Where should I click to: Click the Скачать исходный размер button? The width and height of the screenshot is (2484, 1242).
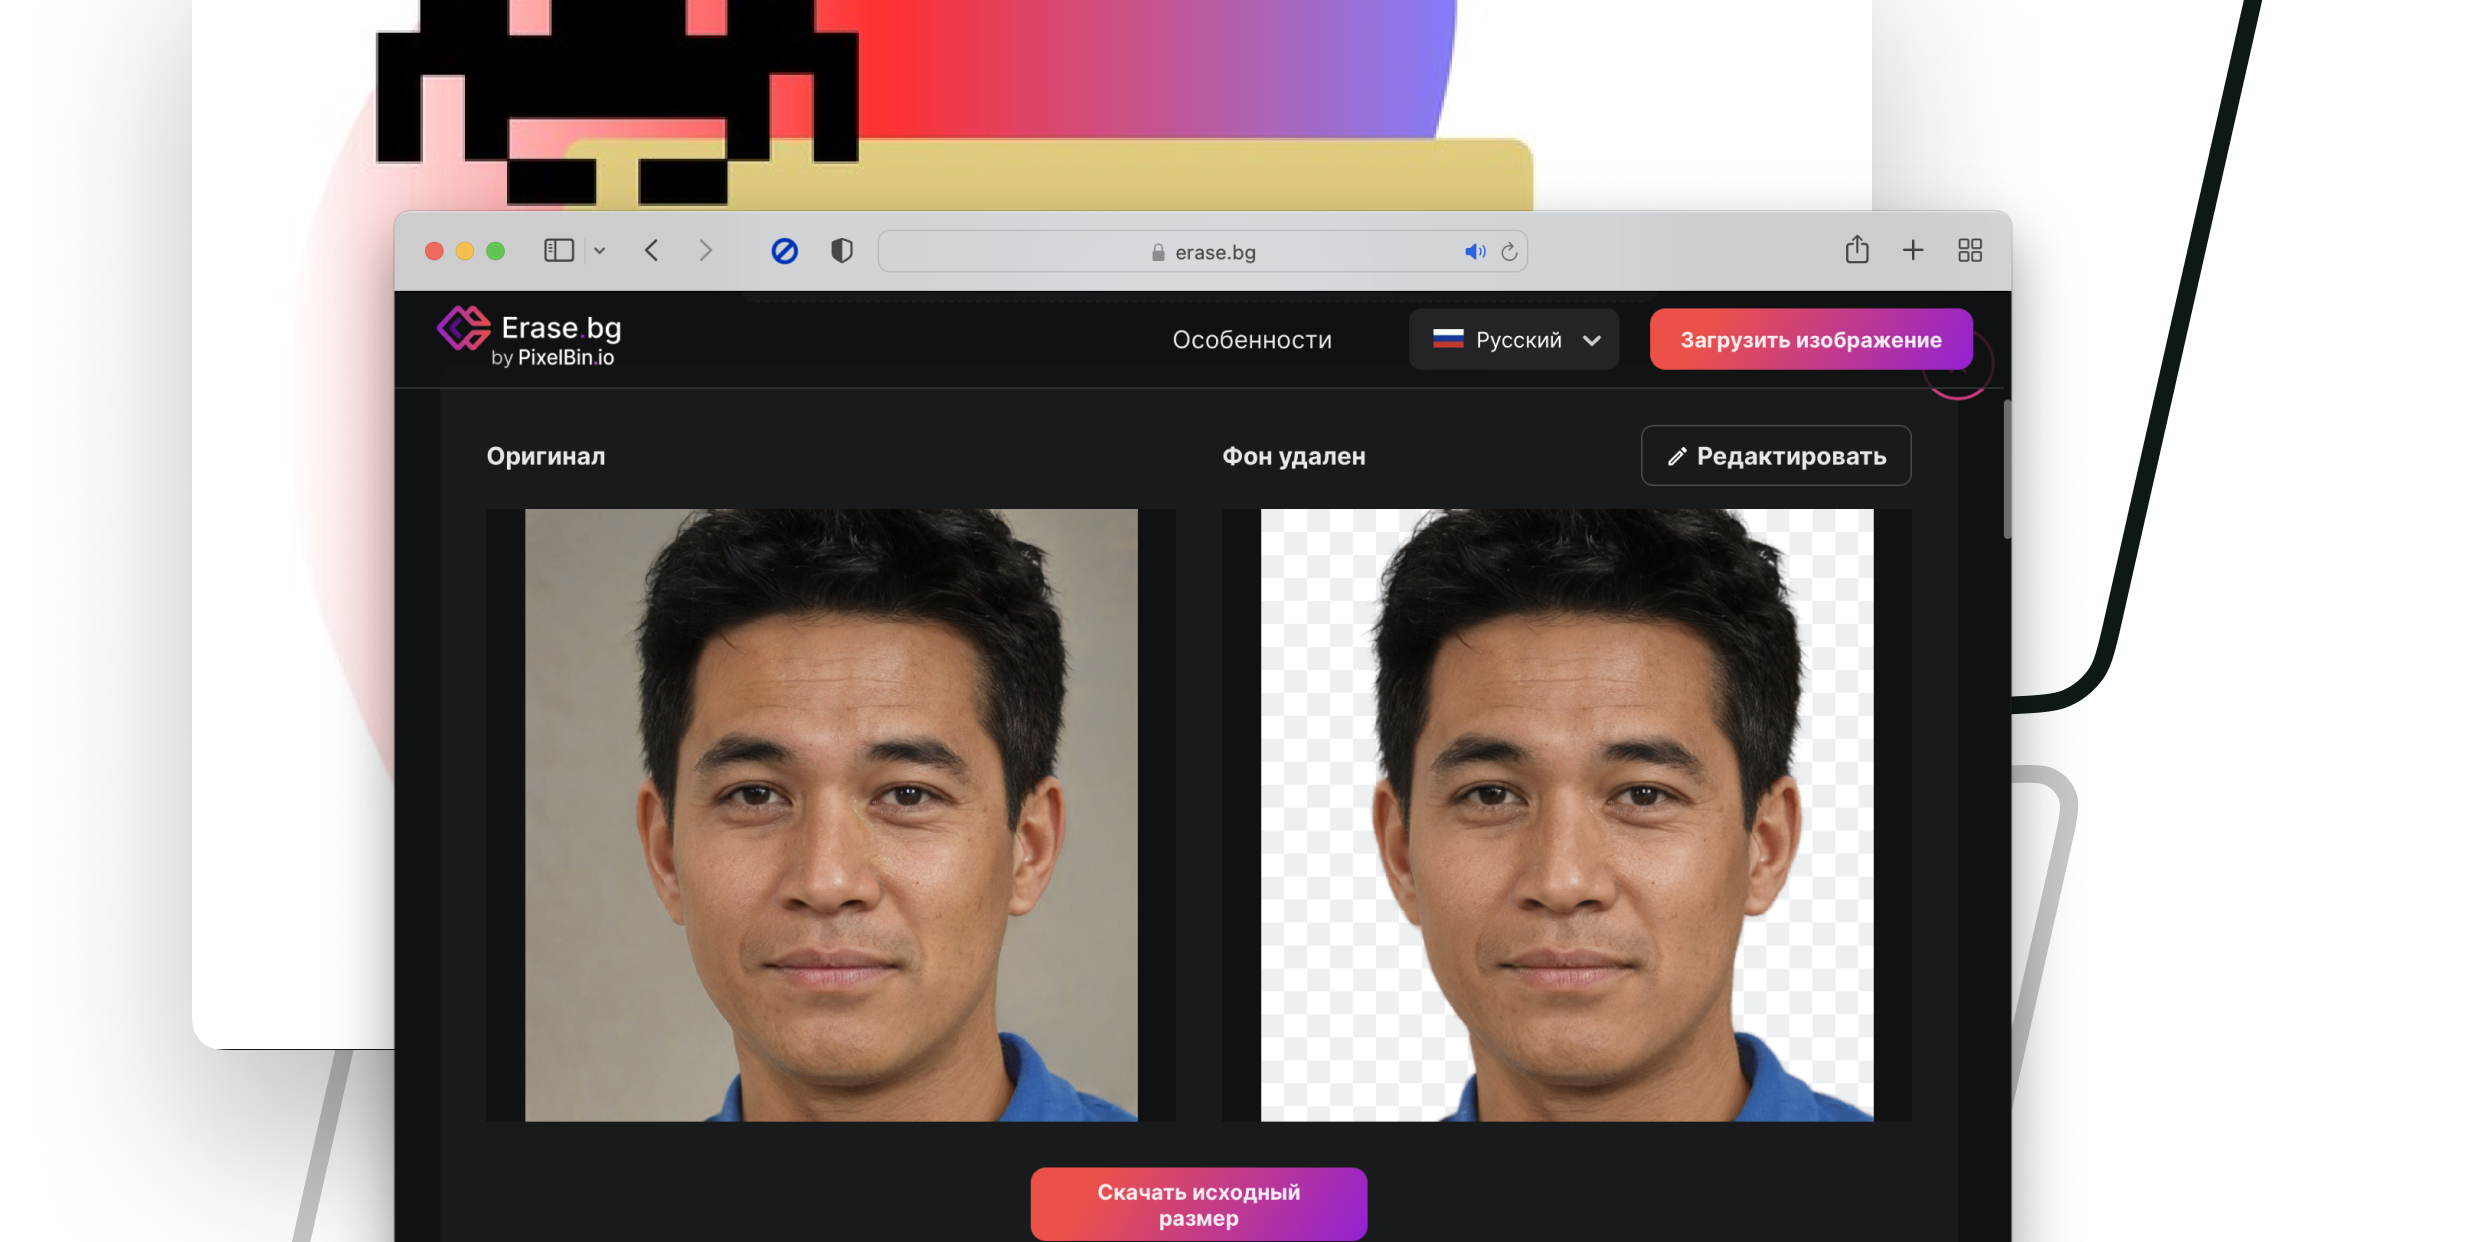coord(1198,1204)
